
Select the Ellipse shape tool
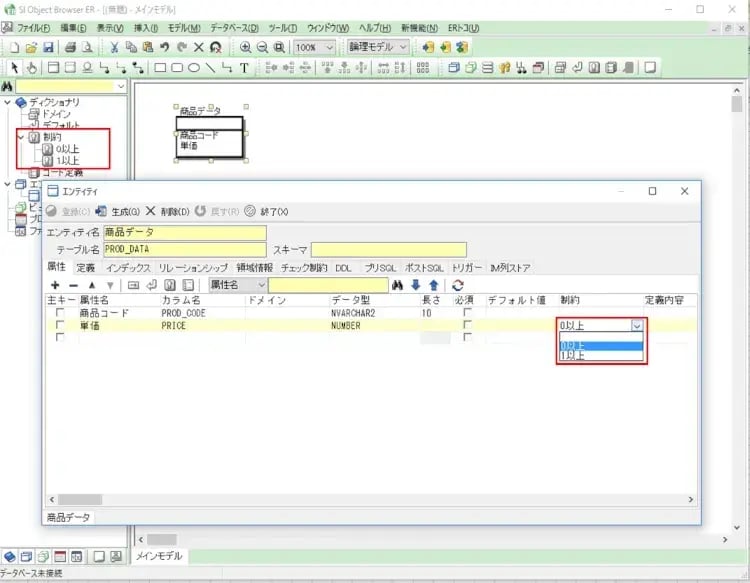coord(193,68)
